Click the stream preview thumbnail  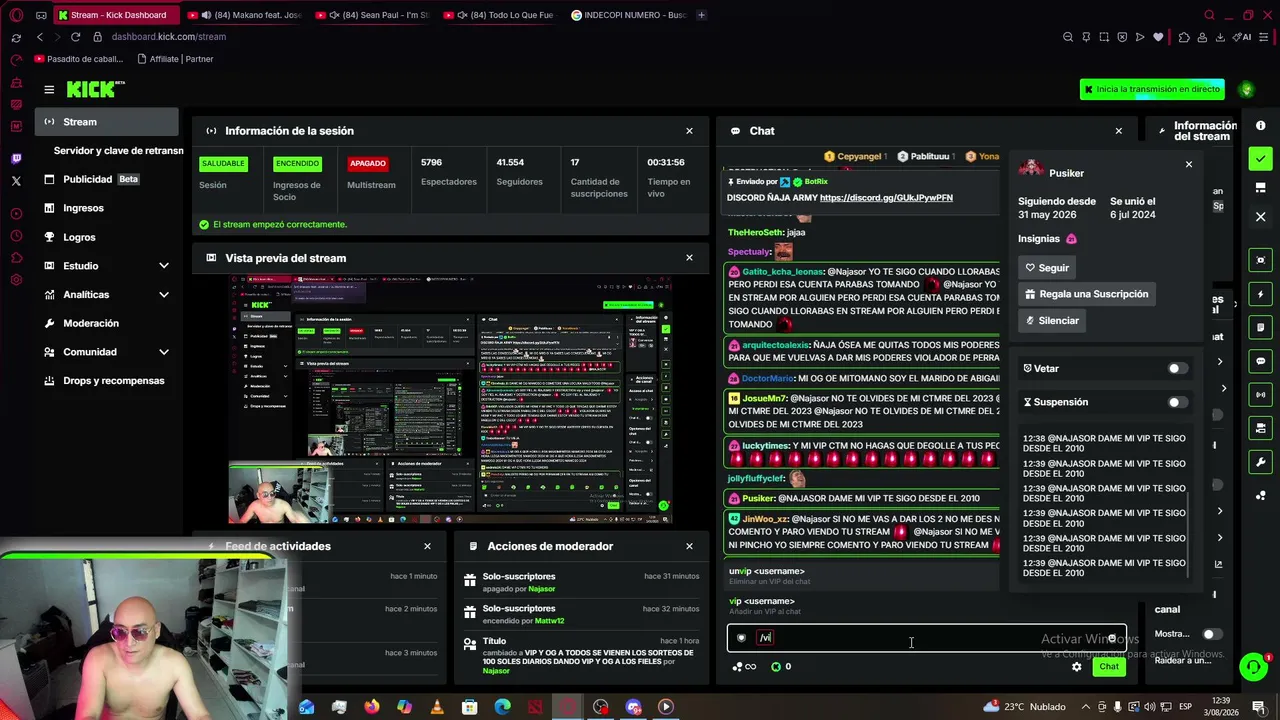coord(450,399)
